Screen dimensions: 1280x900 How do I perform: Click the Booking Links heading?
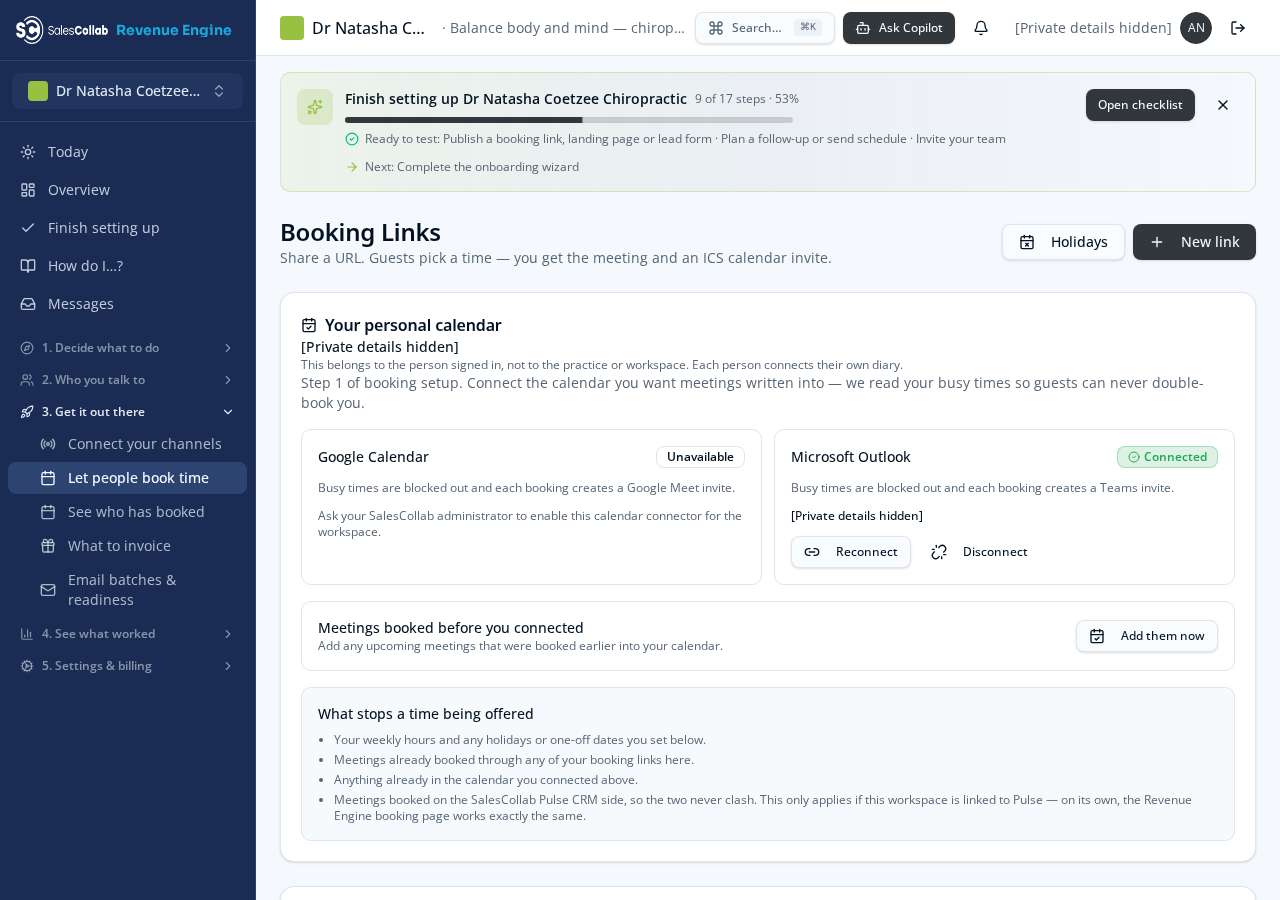point(360,232)
